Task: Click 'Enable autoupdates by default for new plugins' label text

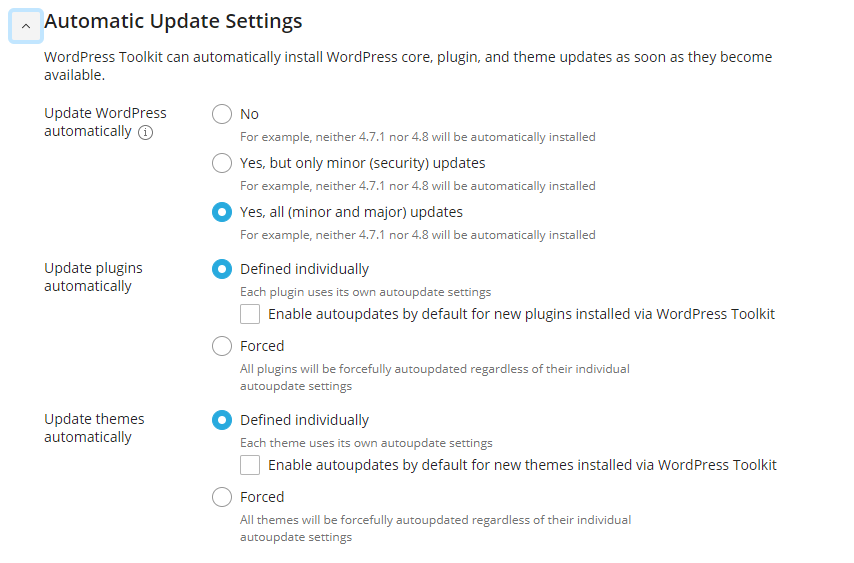Action: [521, 314]
